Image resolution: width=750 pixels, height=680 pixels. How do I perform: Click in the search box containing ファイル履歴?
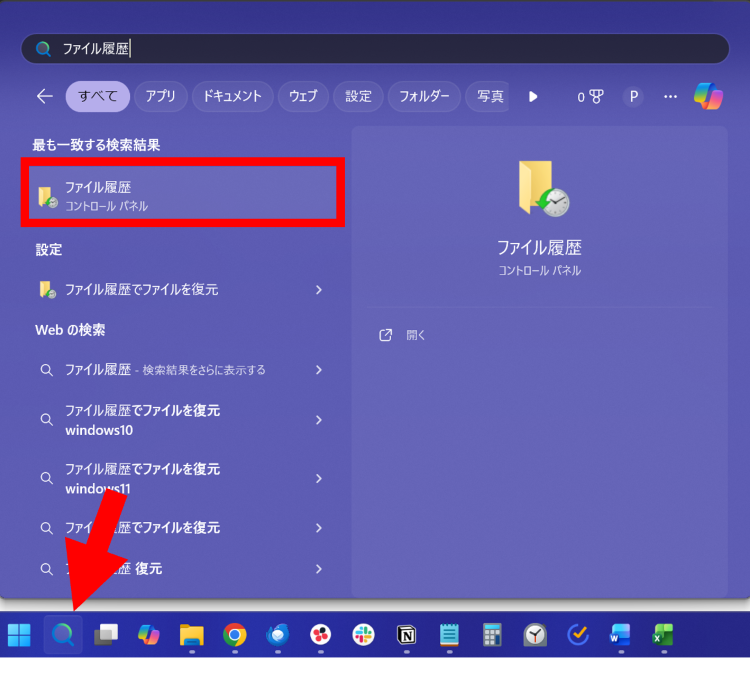click(x=375, y=48)
